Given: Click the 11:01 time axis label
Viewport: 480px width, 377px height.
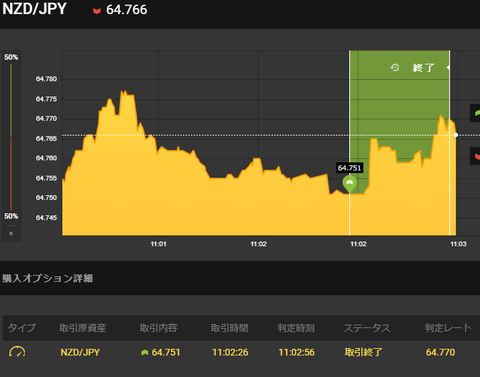Looking at the screenshot, I should pos(158,244).
